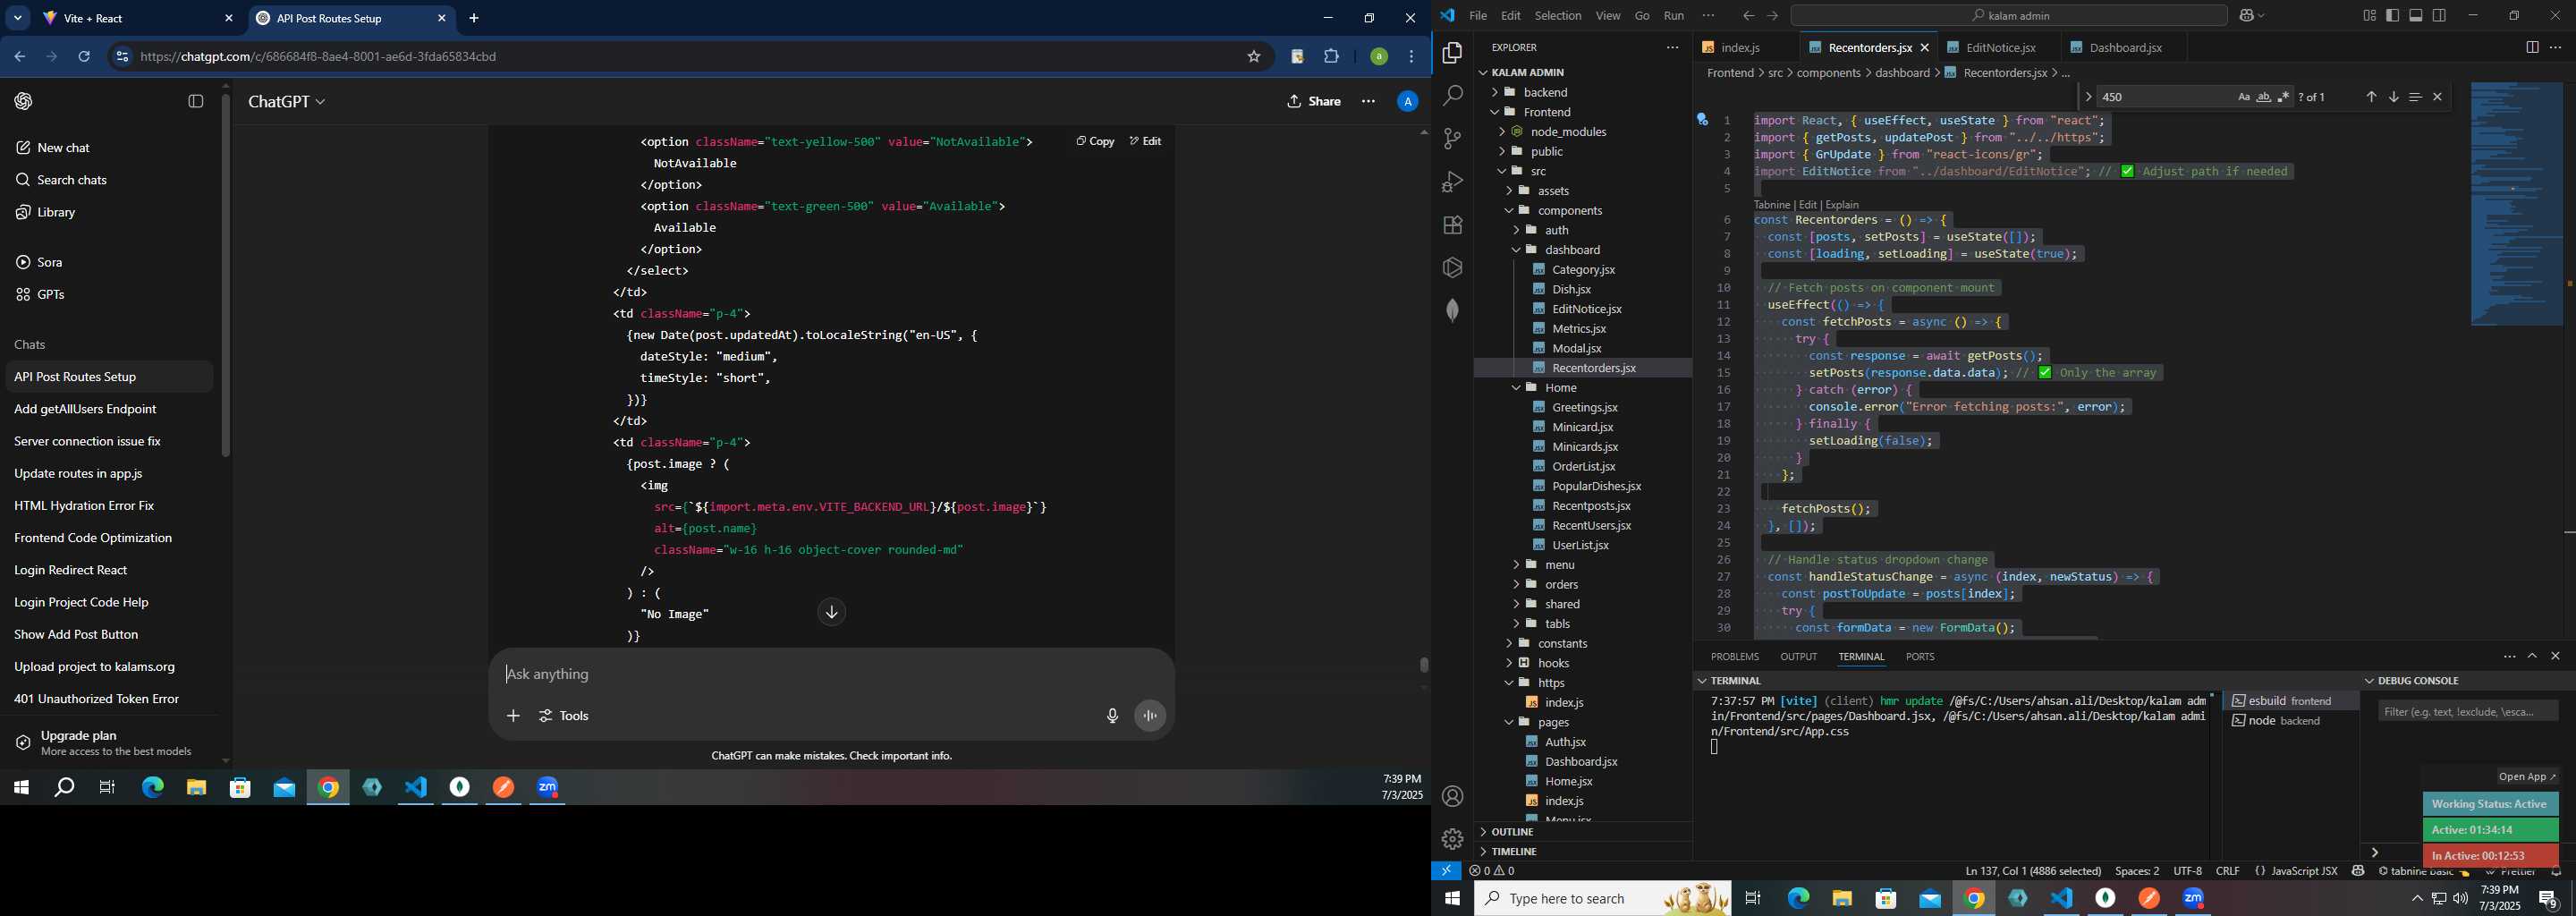Toggle Use Regular Expression in find widget

click(x=2284, y=97)
